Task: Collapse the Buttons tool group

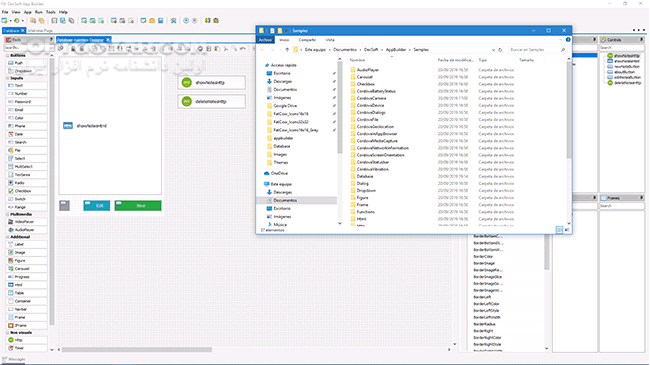Action: tap(7, 56)
